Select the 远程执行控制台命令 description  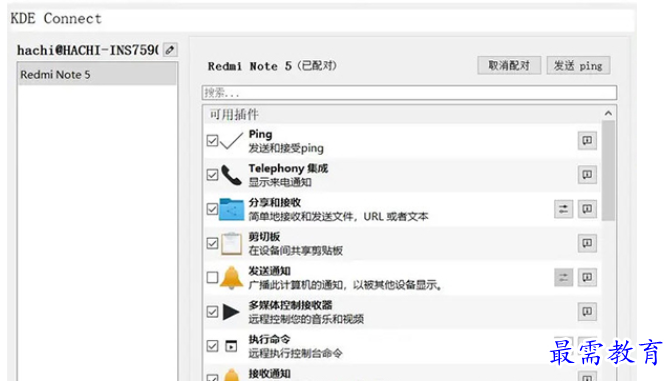[x=295, y=353]
